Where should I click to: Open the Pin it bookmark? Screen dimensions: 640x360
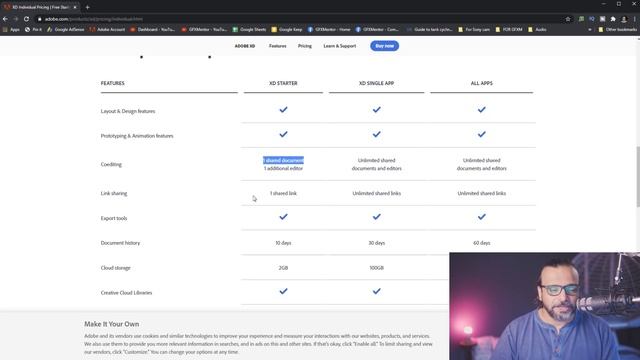coord(33,29)
